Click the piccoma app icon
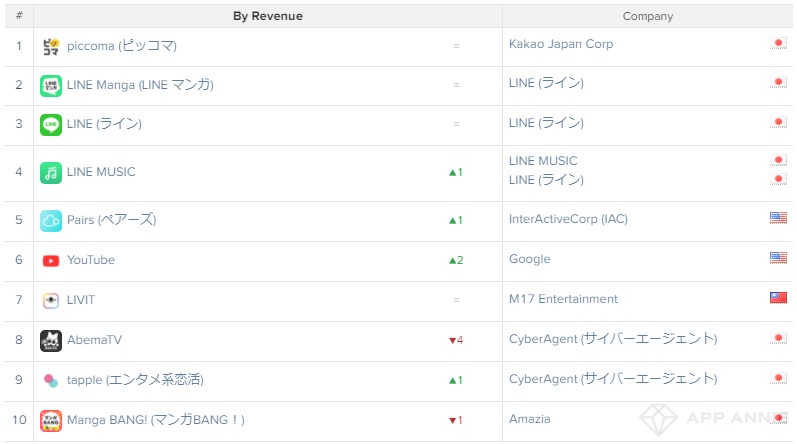797x444 pixels. point(51,46)
